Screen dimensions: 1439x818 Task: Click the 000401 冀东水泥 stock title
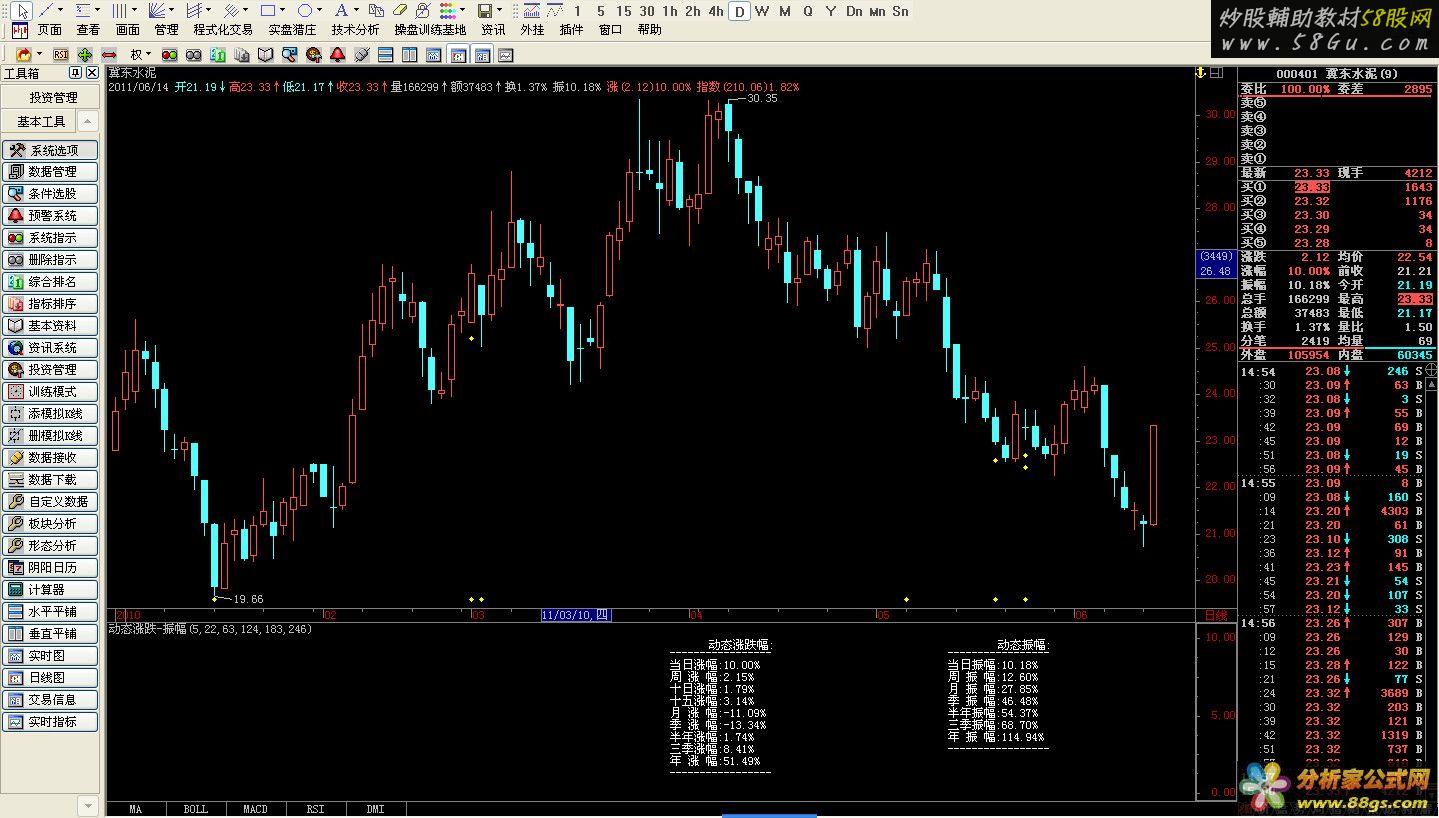(x=1337, y=74)
